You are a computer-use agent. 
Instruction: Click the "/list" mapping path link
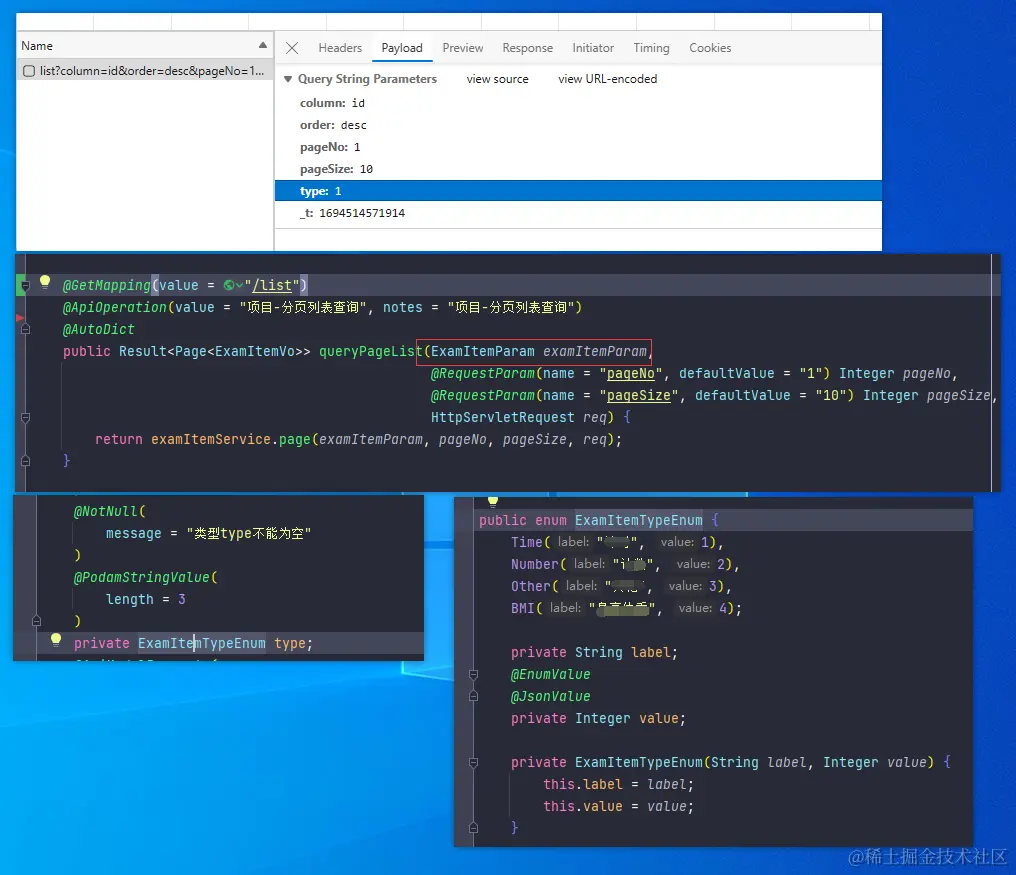click(272, 285)
